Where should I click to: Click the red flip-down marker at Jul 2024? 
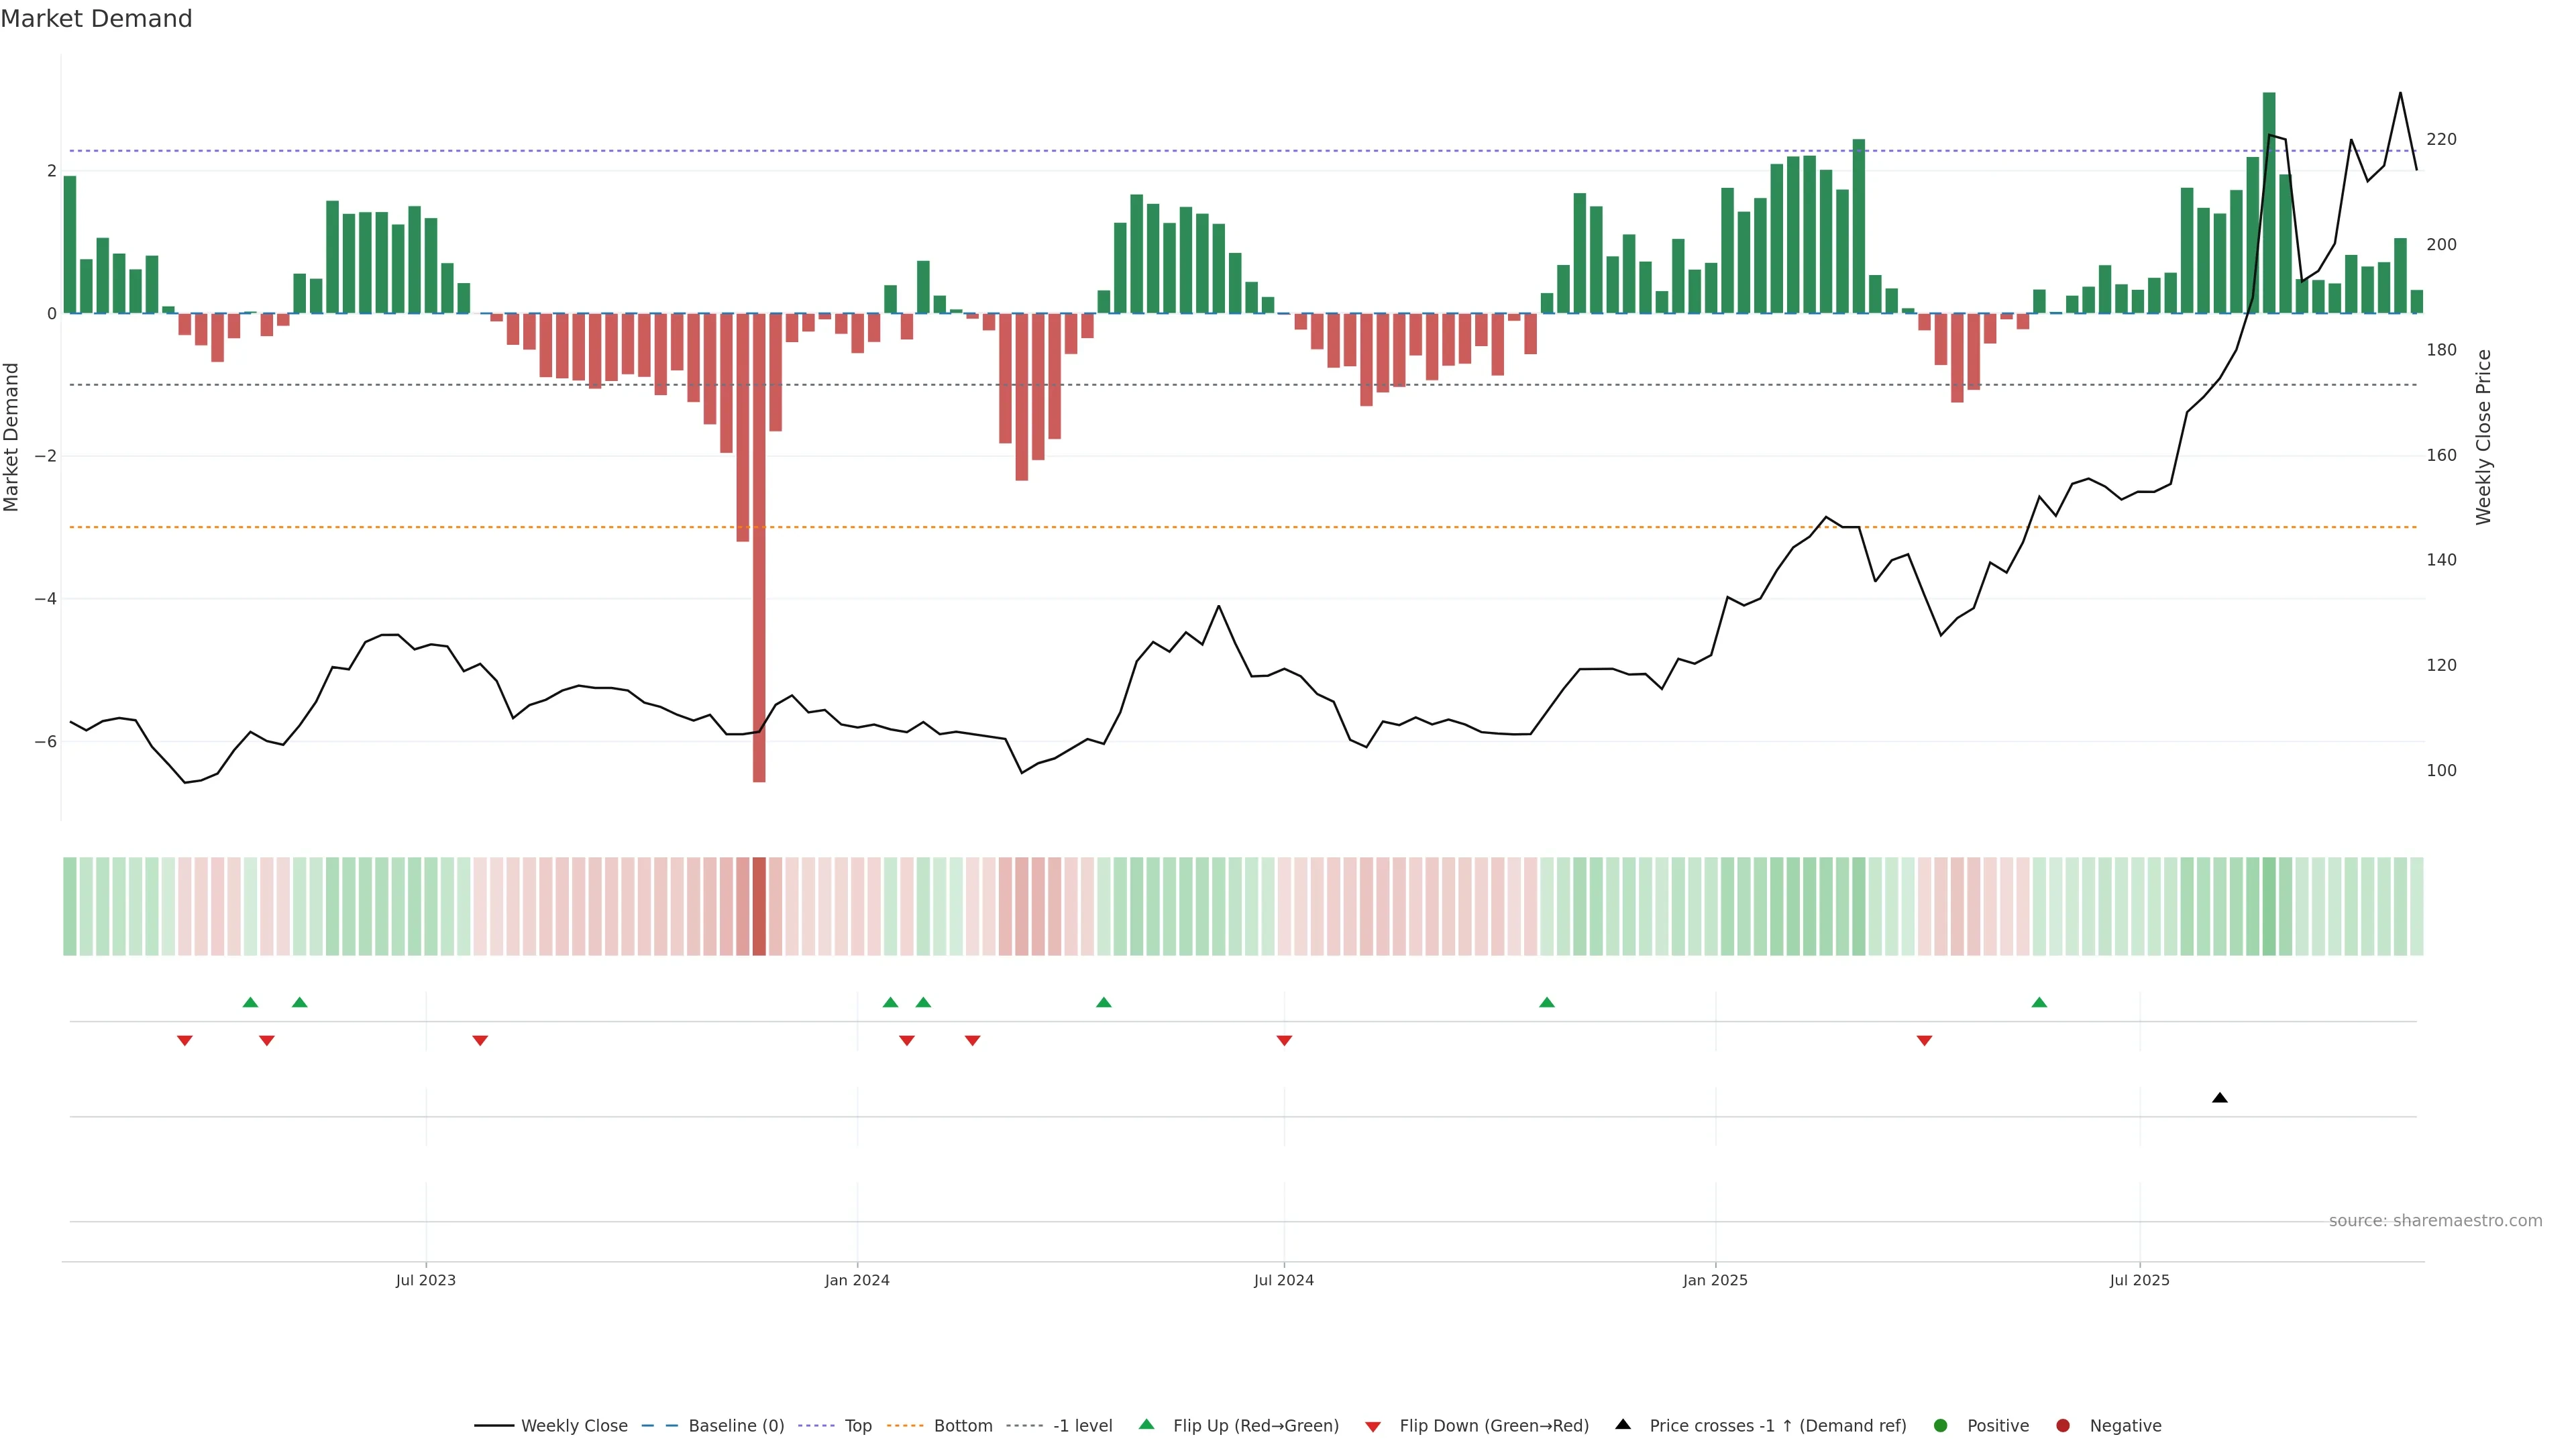pos(1284,1041)
